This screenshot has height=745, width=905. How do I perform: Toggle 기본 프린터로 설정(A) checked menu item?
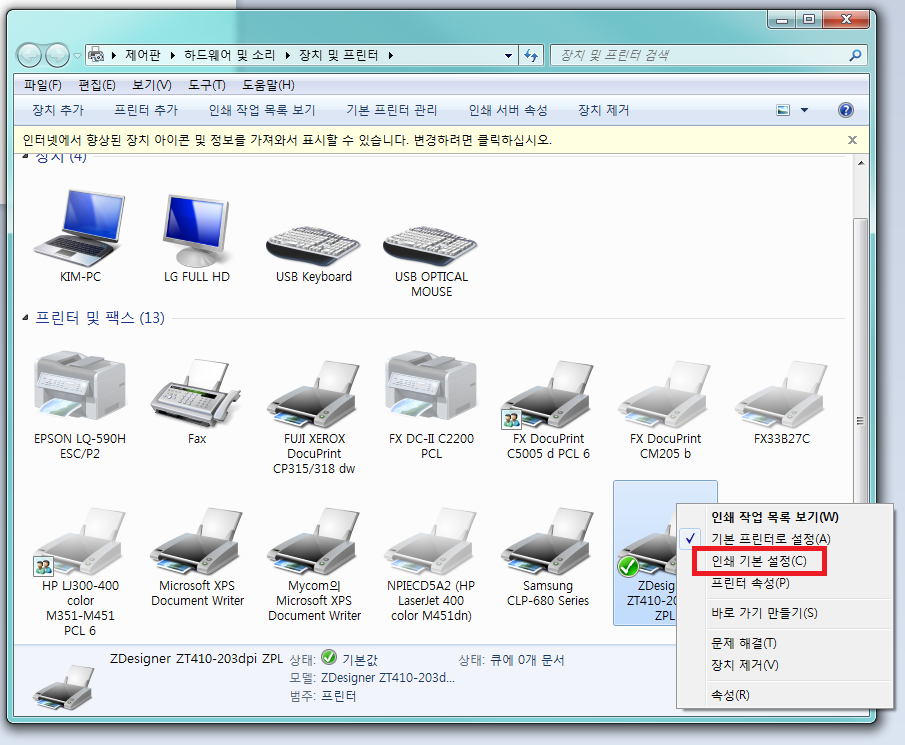click(771, 539)
